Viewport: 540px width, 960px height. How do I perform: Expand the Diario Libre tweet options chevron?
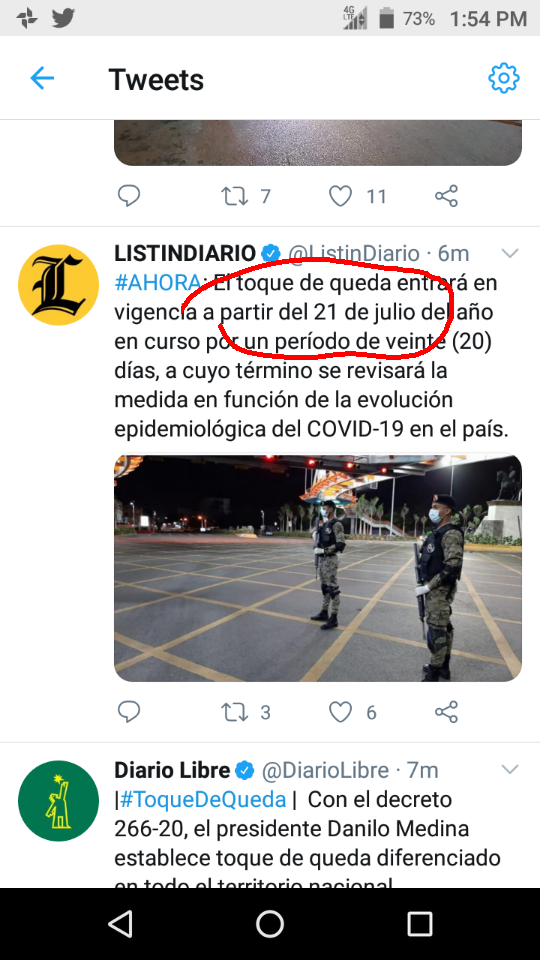[509, 769]
